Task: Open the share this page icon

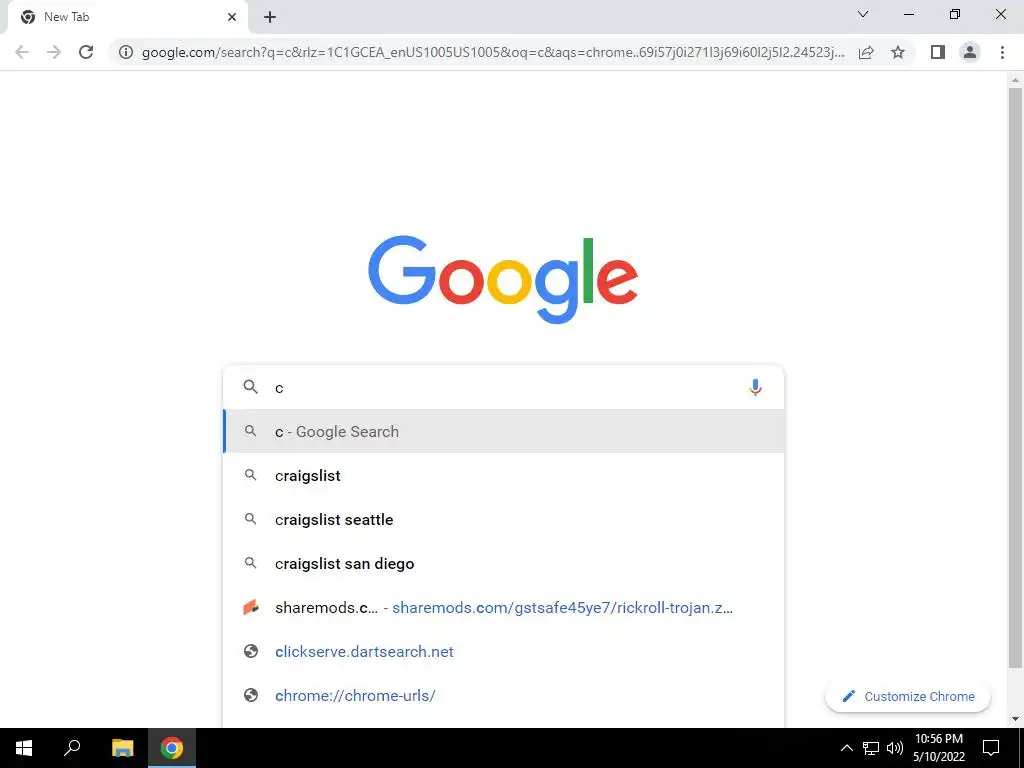Action: 866,52
